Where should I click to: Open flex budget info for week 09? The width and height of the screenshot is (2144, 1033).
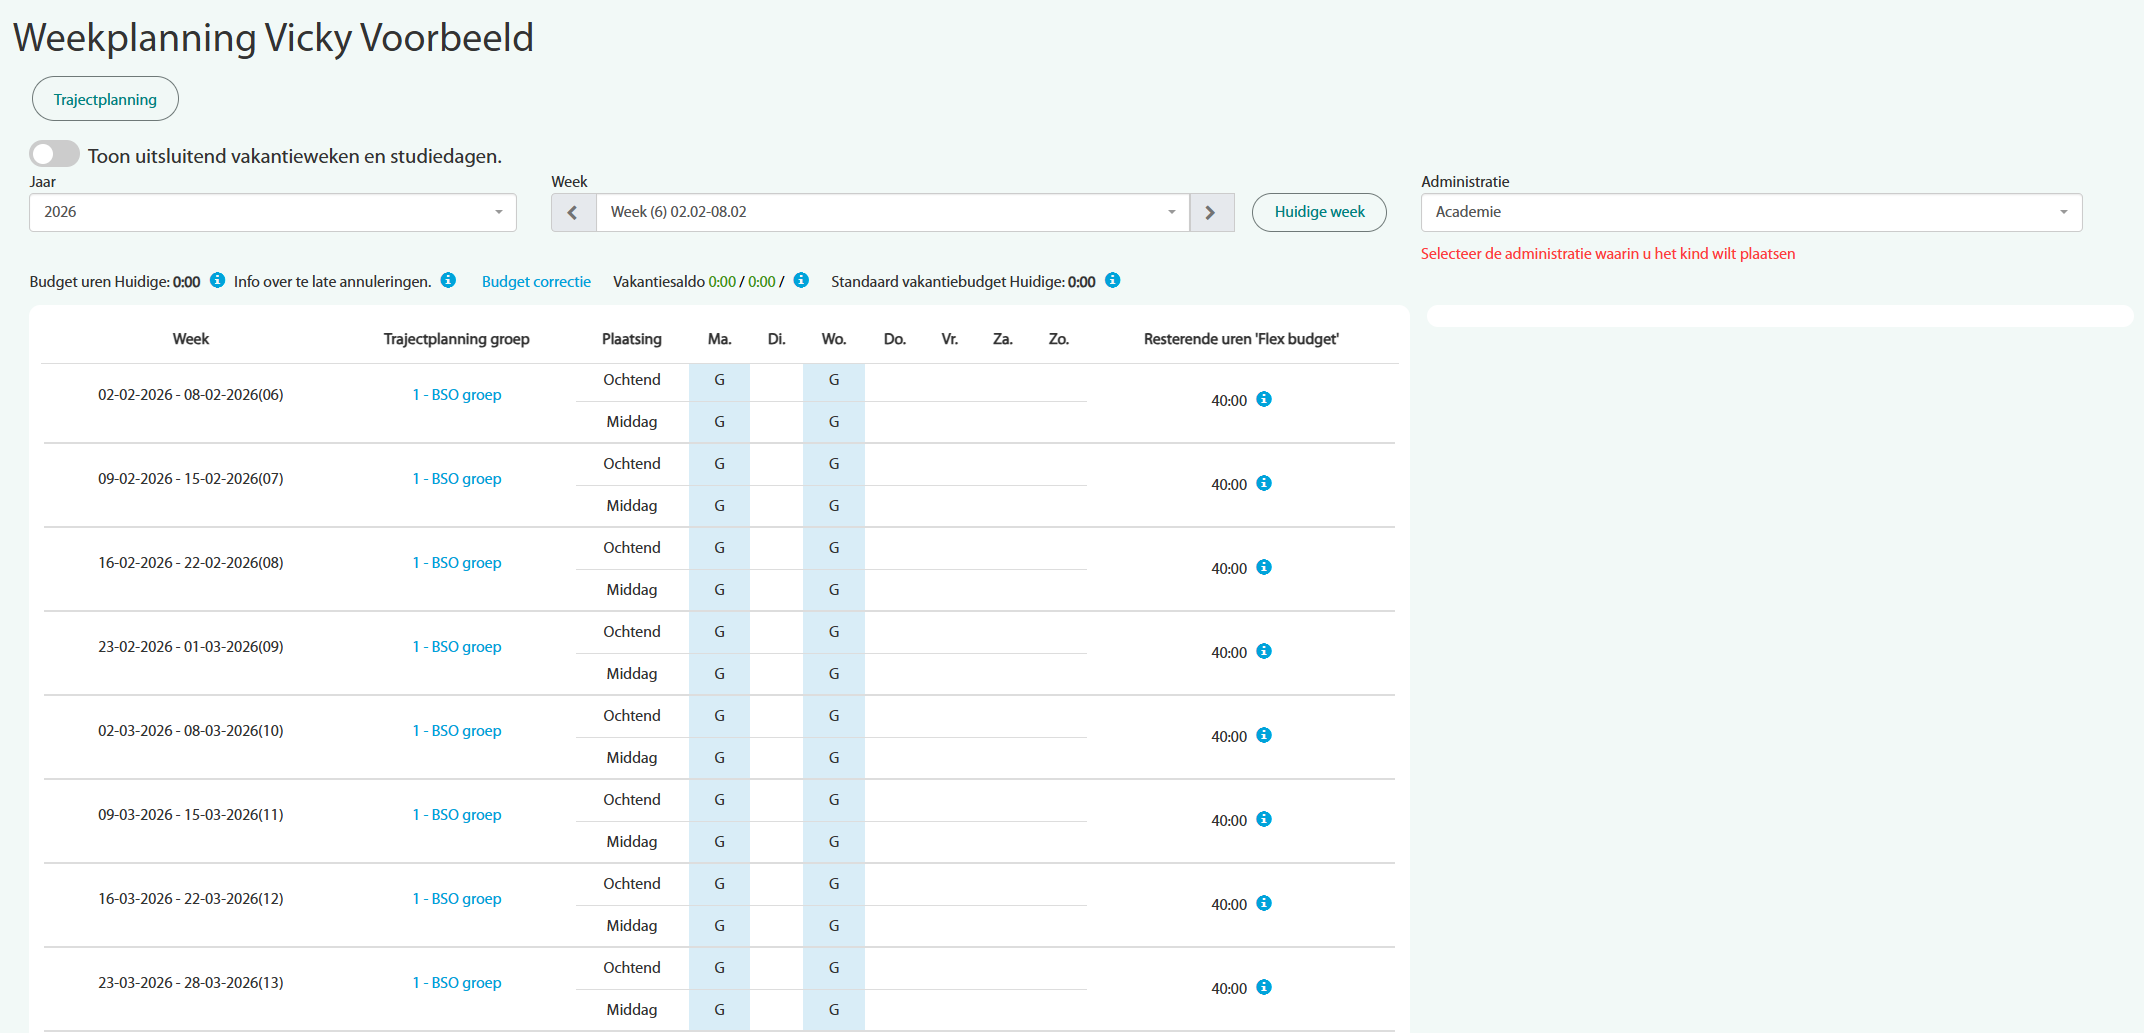pyautogui.click(x=1264, y=652)
